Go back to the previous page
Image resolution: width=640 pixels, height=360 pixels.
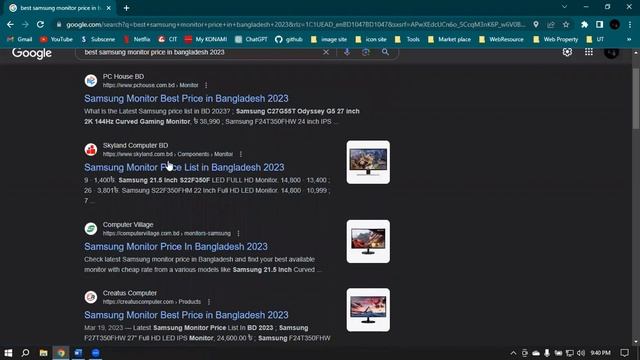(10, 24)
